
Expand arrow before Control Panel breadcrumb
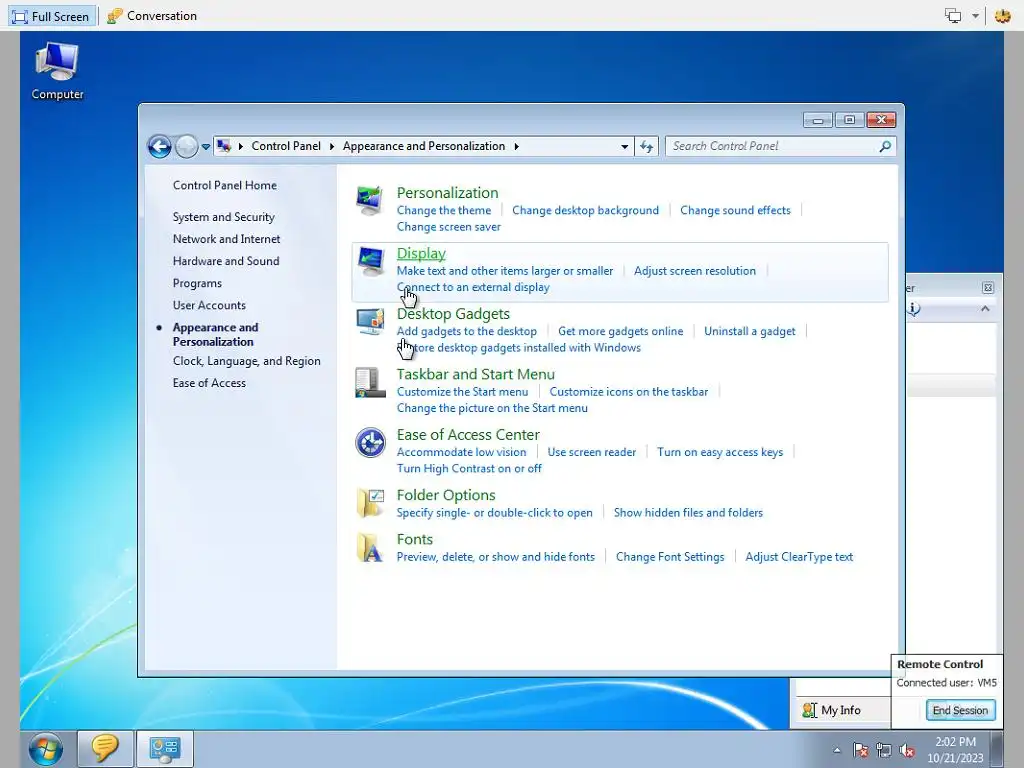pos(240,146)
